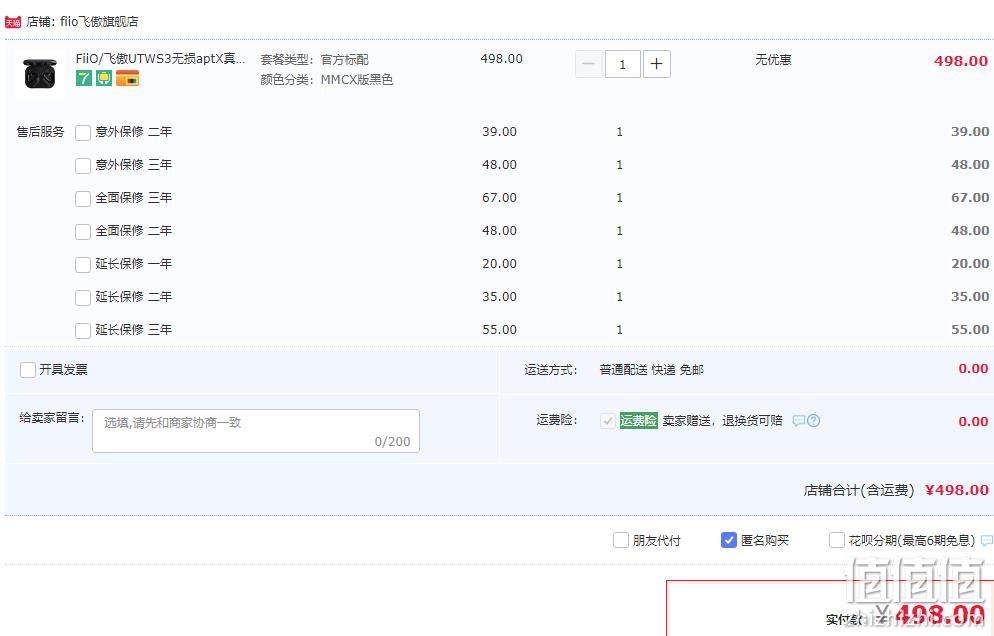
Task: Check the 意外保修 二年 option
Action: [x=83, y=133]
